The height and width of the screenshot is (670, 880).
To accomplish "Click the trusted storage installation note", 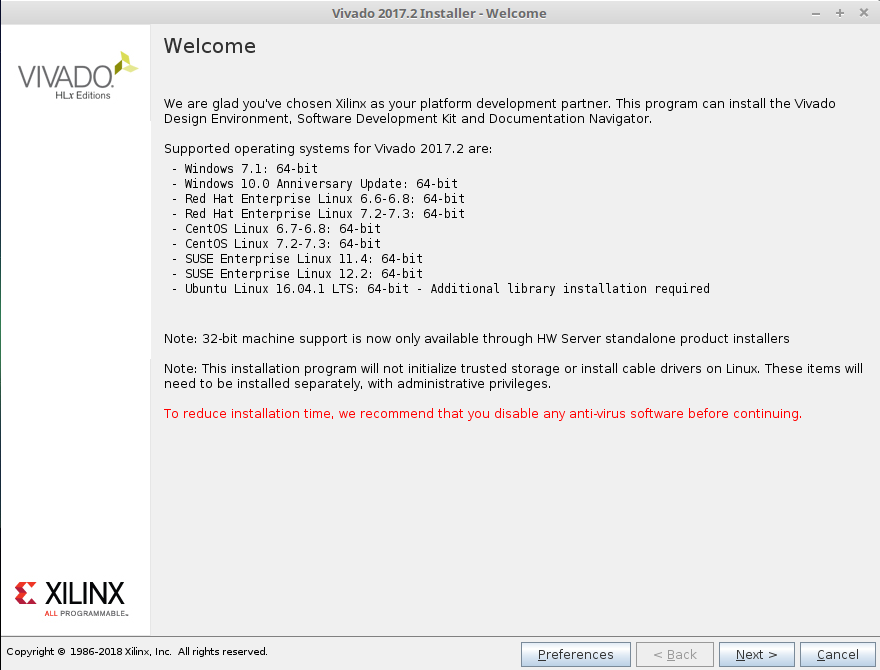I will [x=514, y=376].
